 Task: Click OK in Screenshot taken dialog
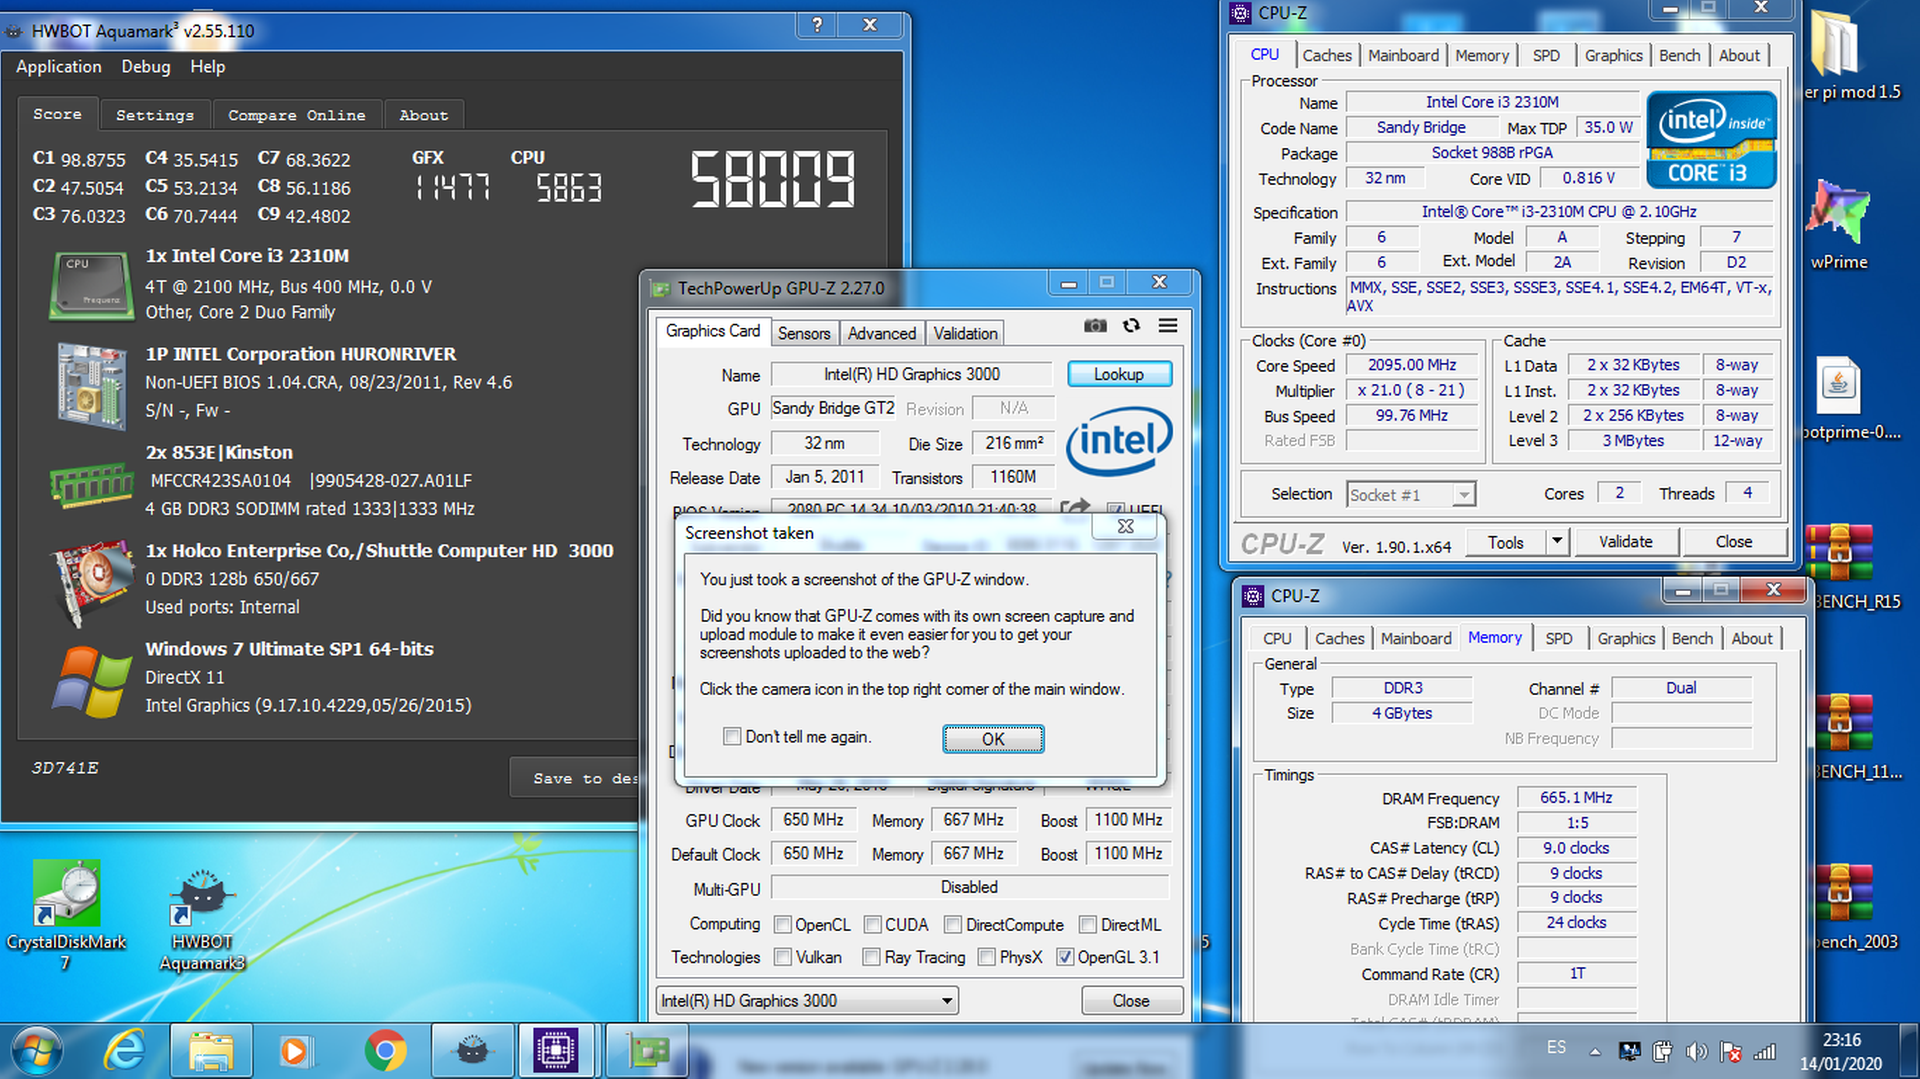[x=993, y=739]
